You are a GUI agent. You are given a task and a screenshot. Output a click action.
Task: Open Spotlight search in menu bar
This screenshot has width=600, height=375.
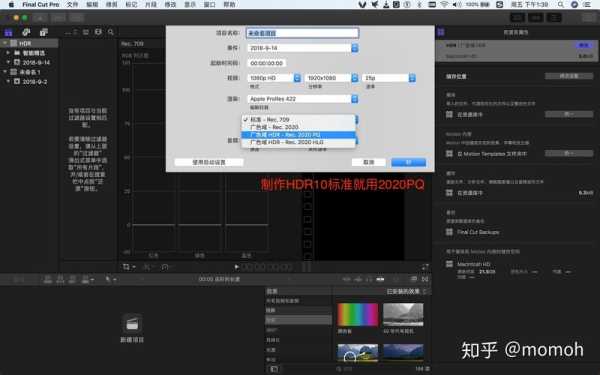click(x=561, y=5)
